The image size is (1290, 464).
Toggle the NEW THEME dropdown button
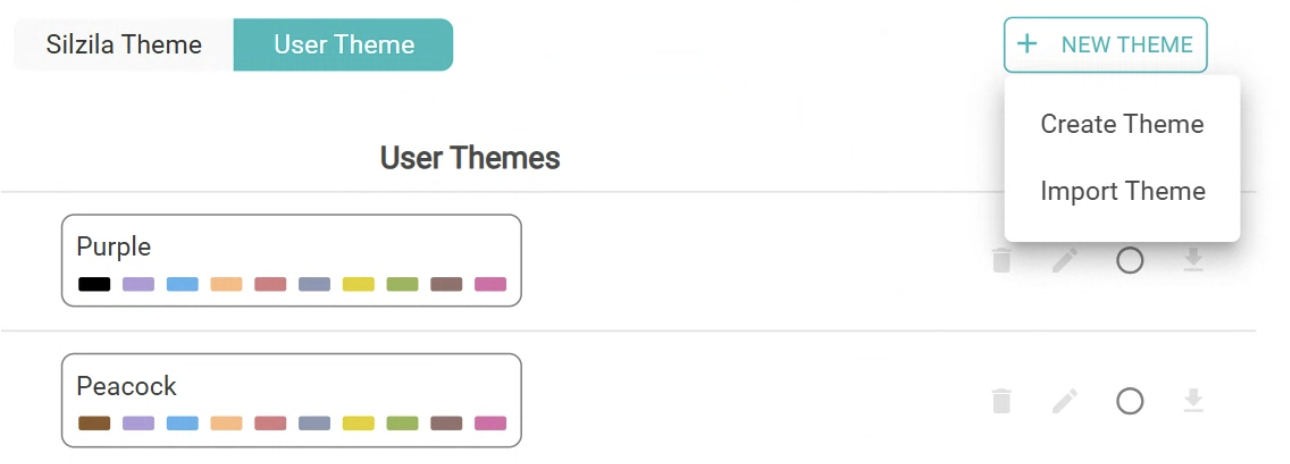click(x=1105, y=45)
